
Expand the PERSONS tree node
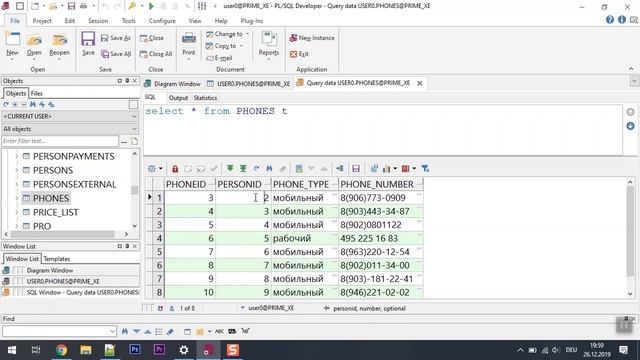click(17, 170)
